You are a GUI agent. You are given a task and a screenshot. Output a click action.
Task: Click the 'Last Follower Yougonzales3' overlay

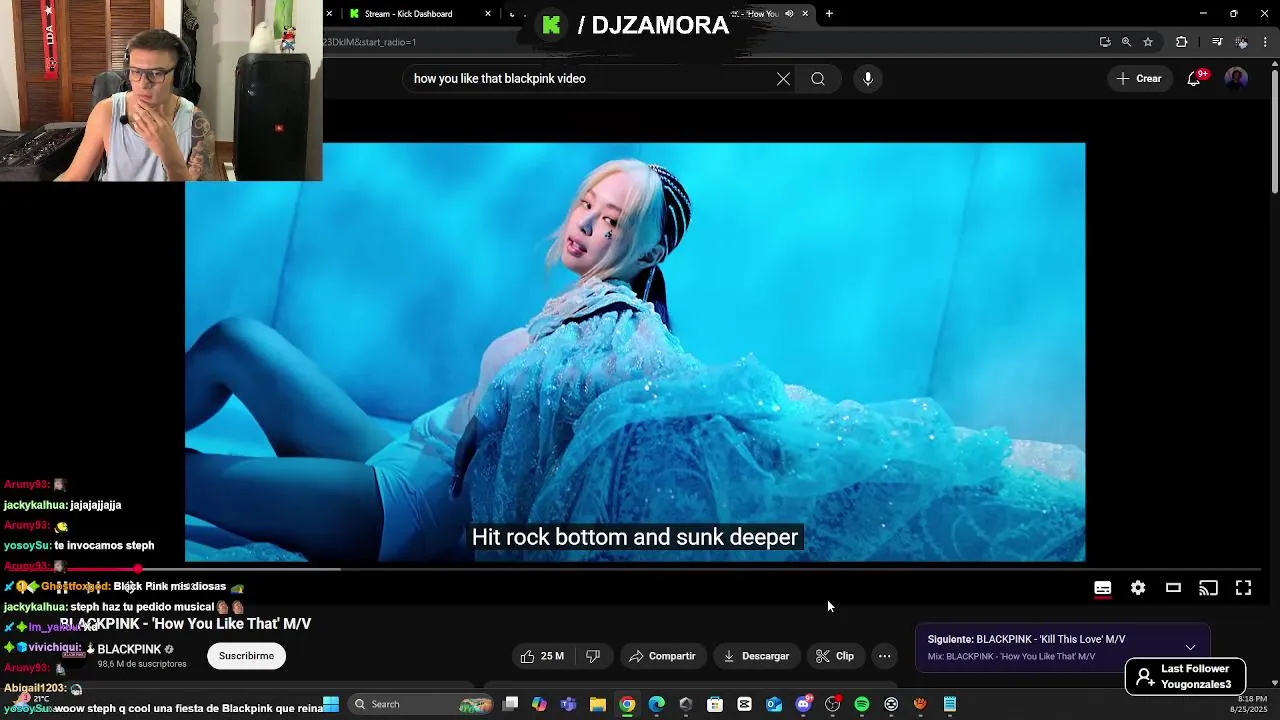tap(1185, 677)
